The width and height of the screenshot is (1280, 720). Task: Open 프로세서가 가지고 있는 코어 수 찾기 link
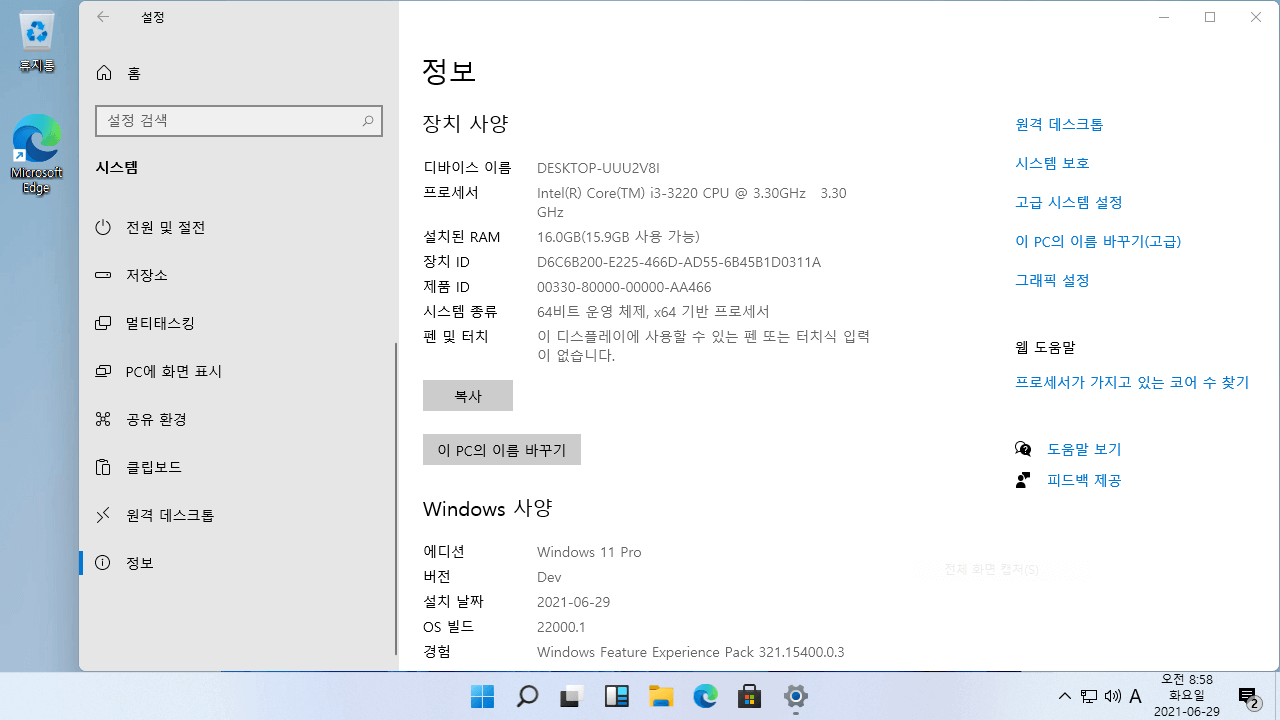point(1132,382)
